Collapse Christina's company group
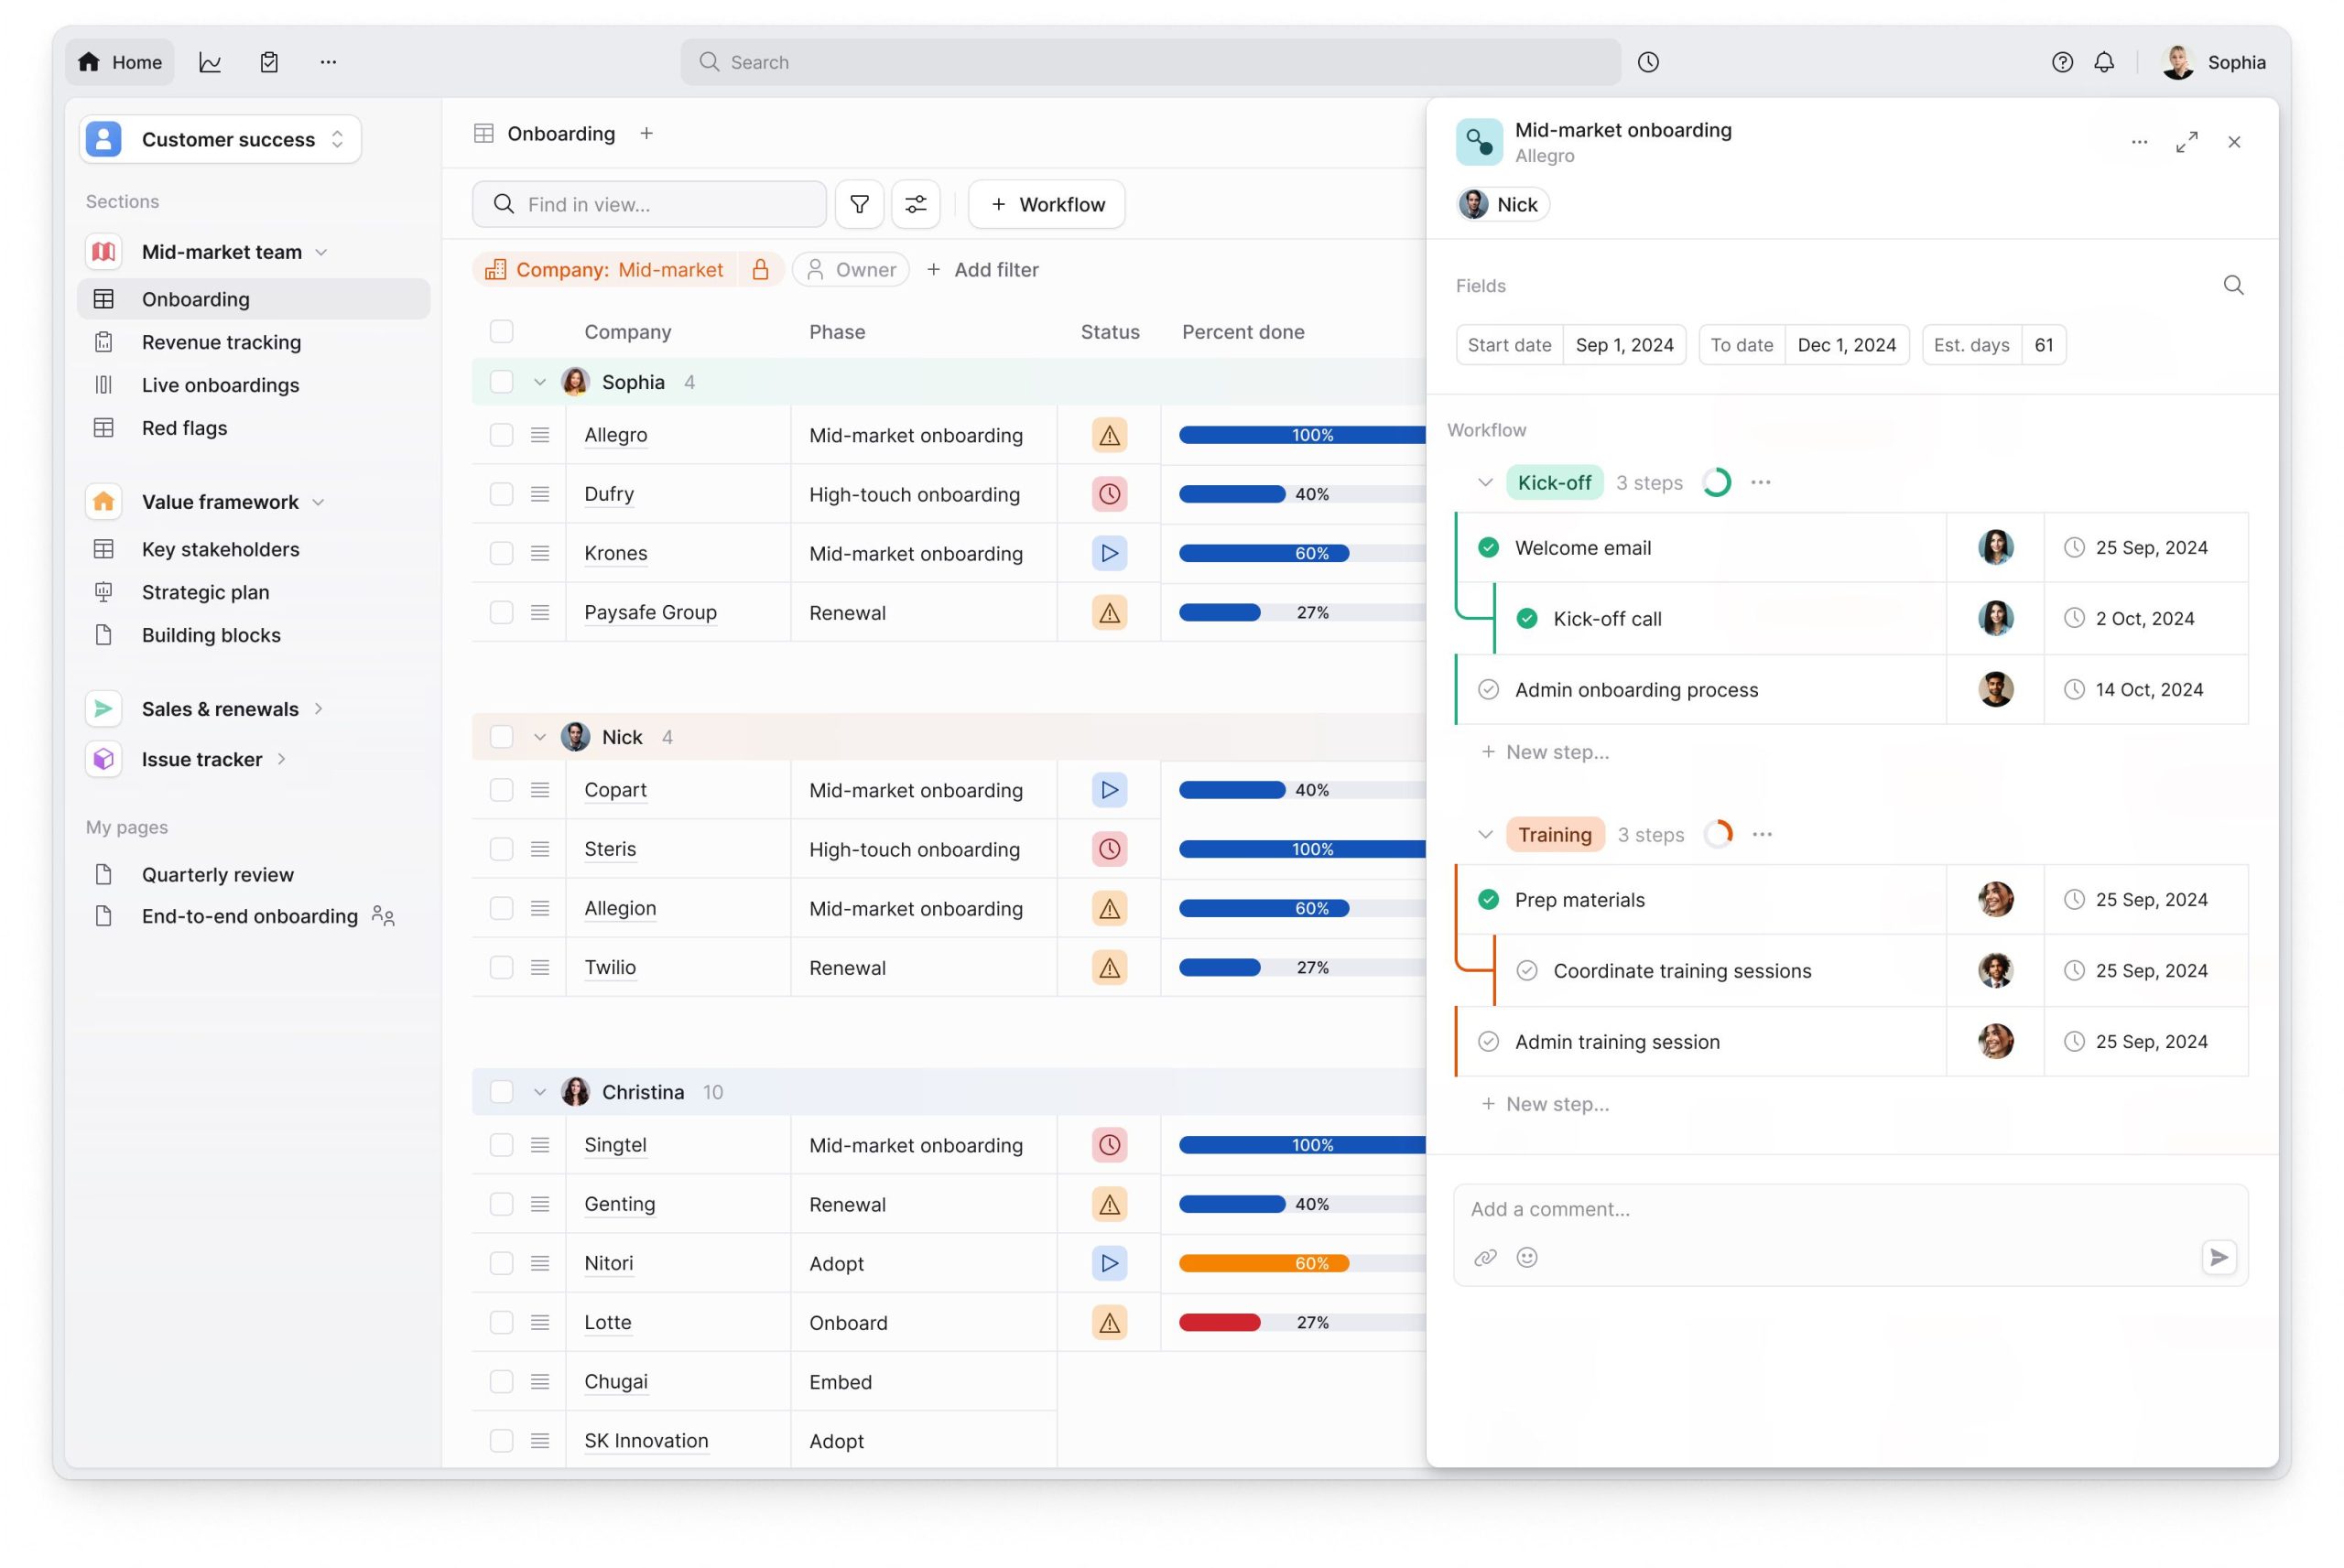Viewport: 2344px width, 1568px height. pos(541,1091)
